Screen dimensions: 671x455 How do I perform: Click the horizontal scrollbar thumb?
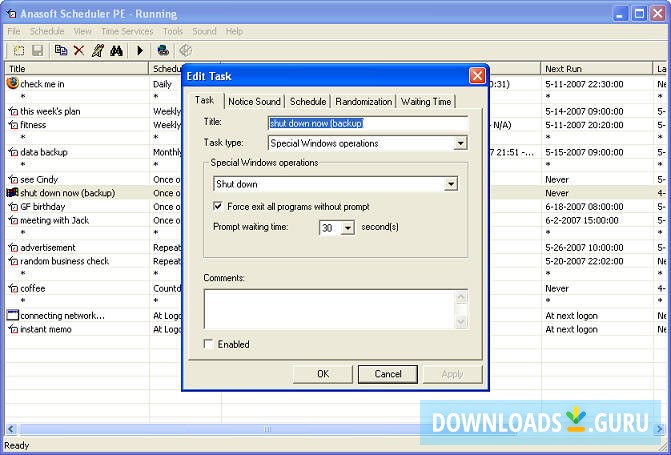[x=267, y=429]
